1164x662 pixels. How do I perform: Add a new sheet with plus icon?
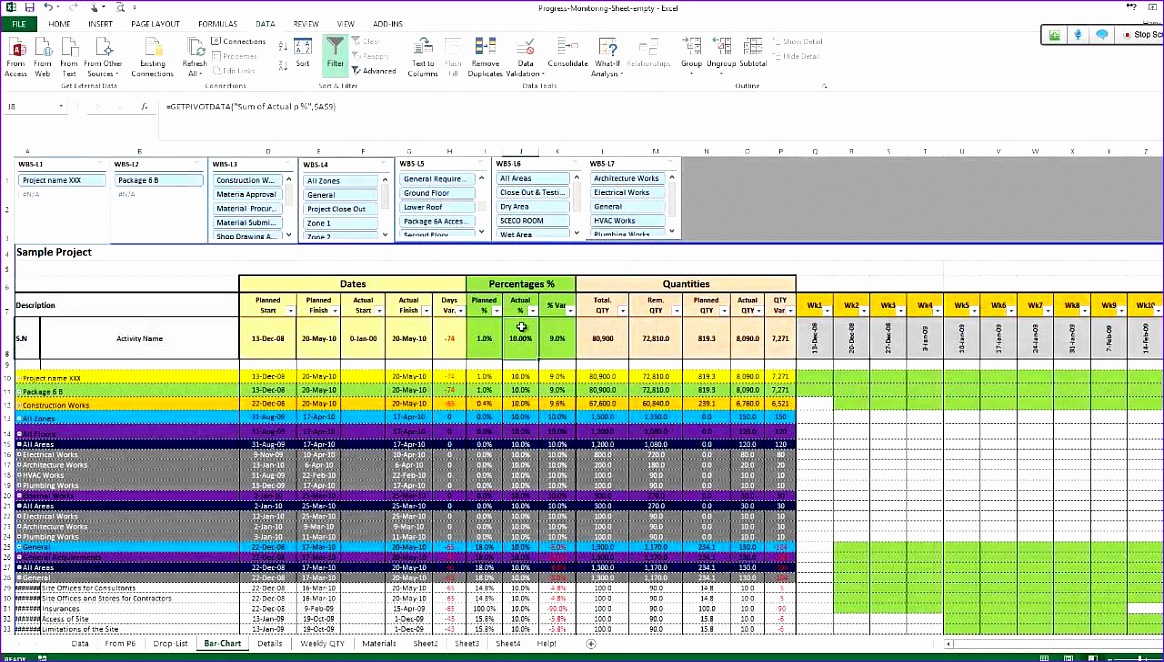(591, 643)
